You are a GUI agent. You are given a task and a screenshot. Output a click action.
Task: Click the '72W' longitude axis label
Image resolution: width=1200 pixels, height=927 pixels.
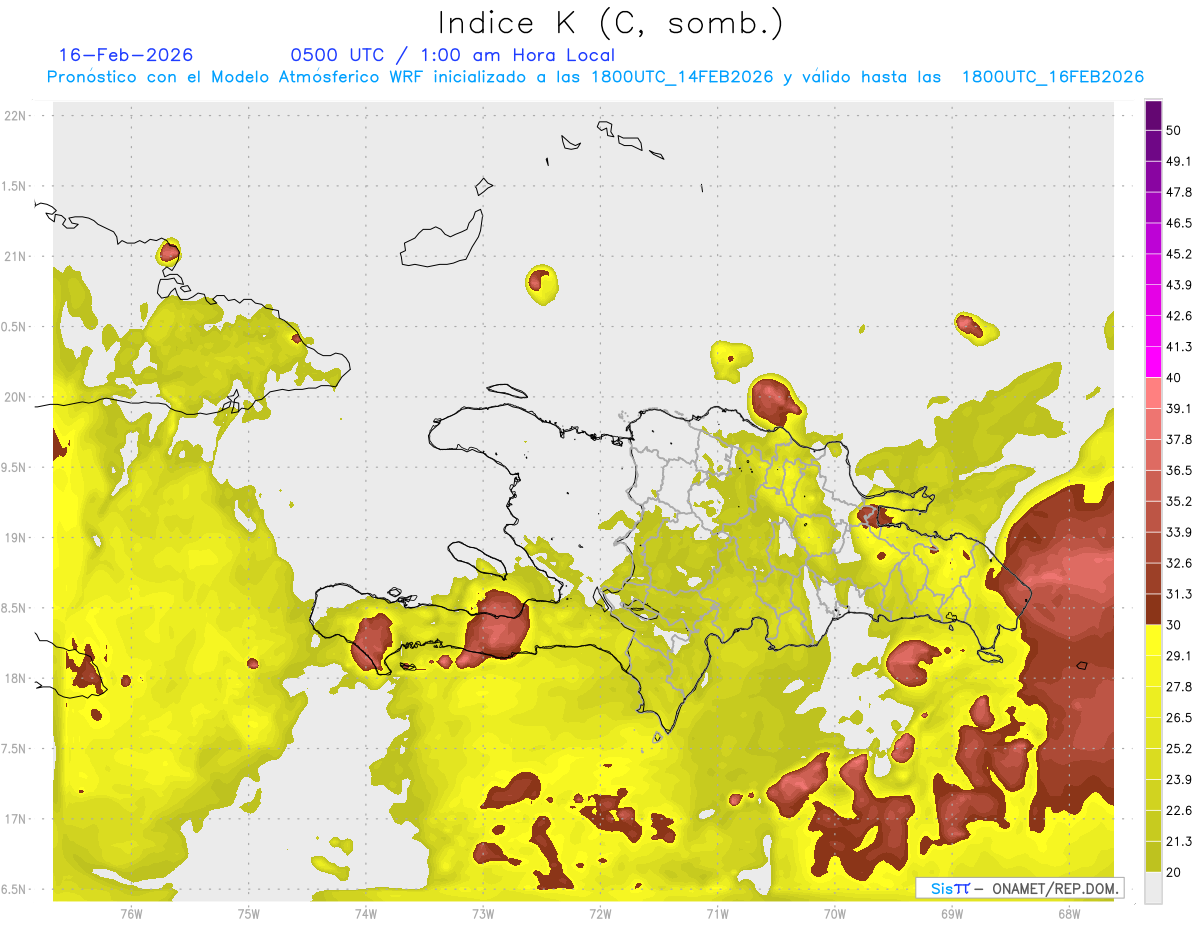[x=600, y=914]
